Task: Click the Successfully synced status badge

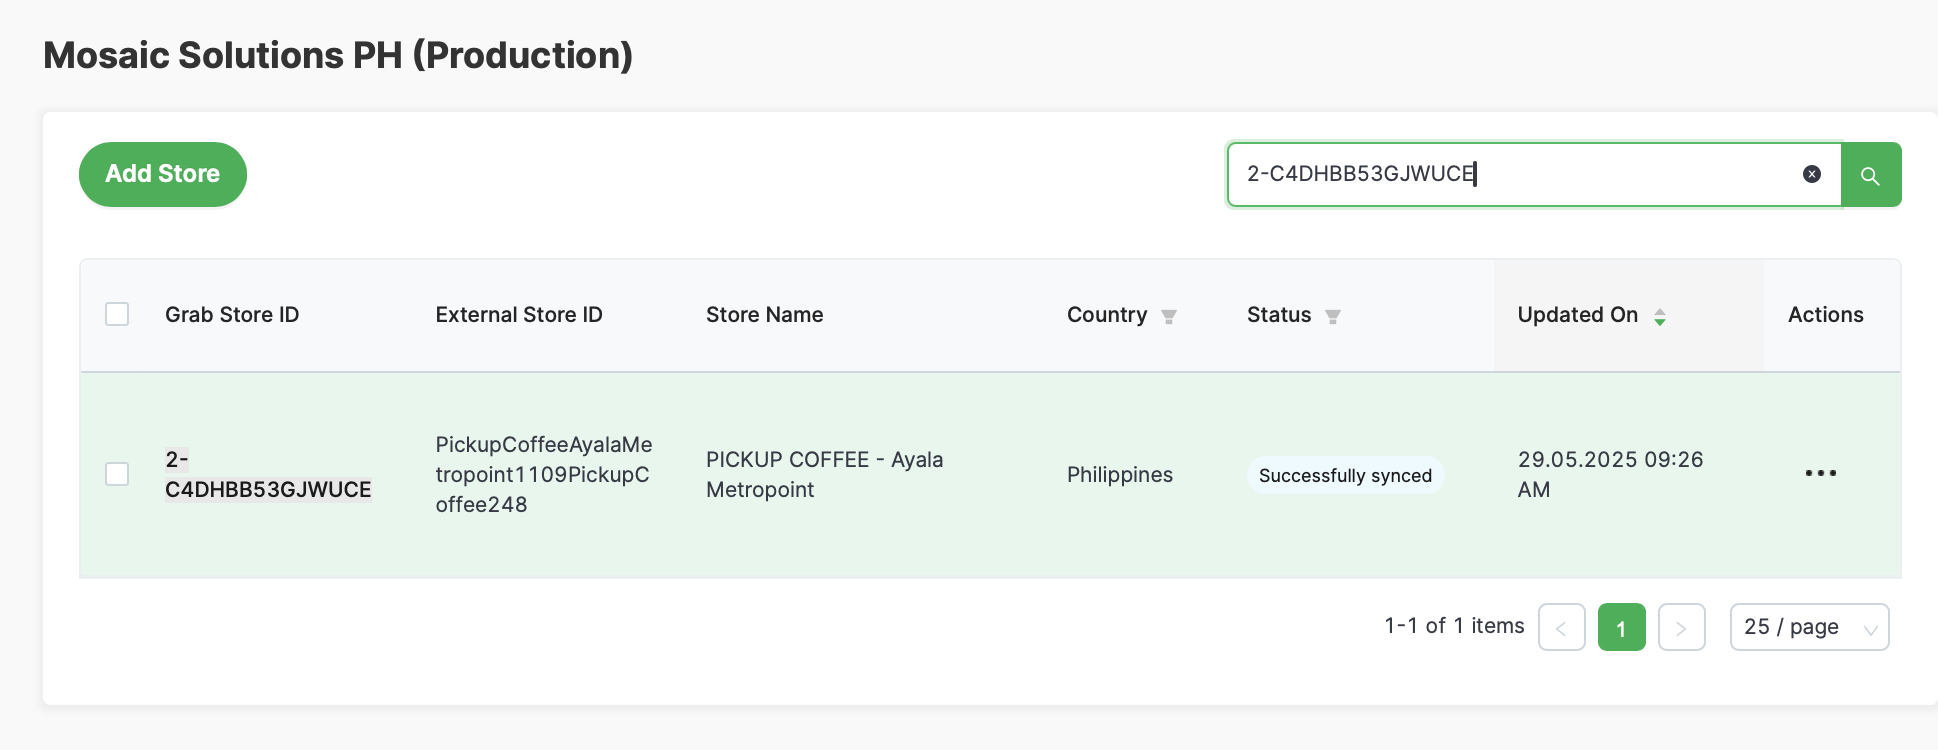Action: pos(1345,475)
